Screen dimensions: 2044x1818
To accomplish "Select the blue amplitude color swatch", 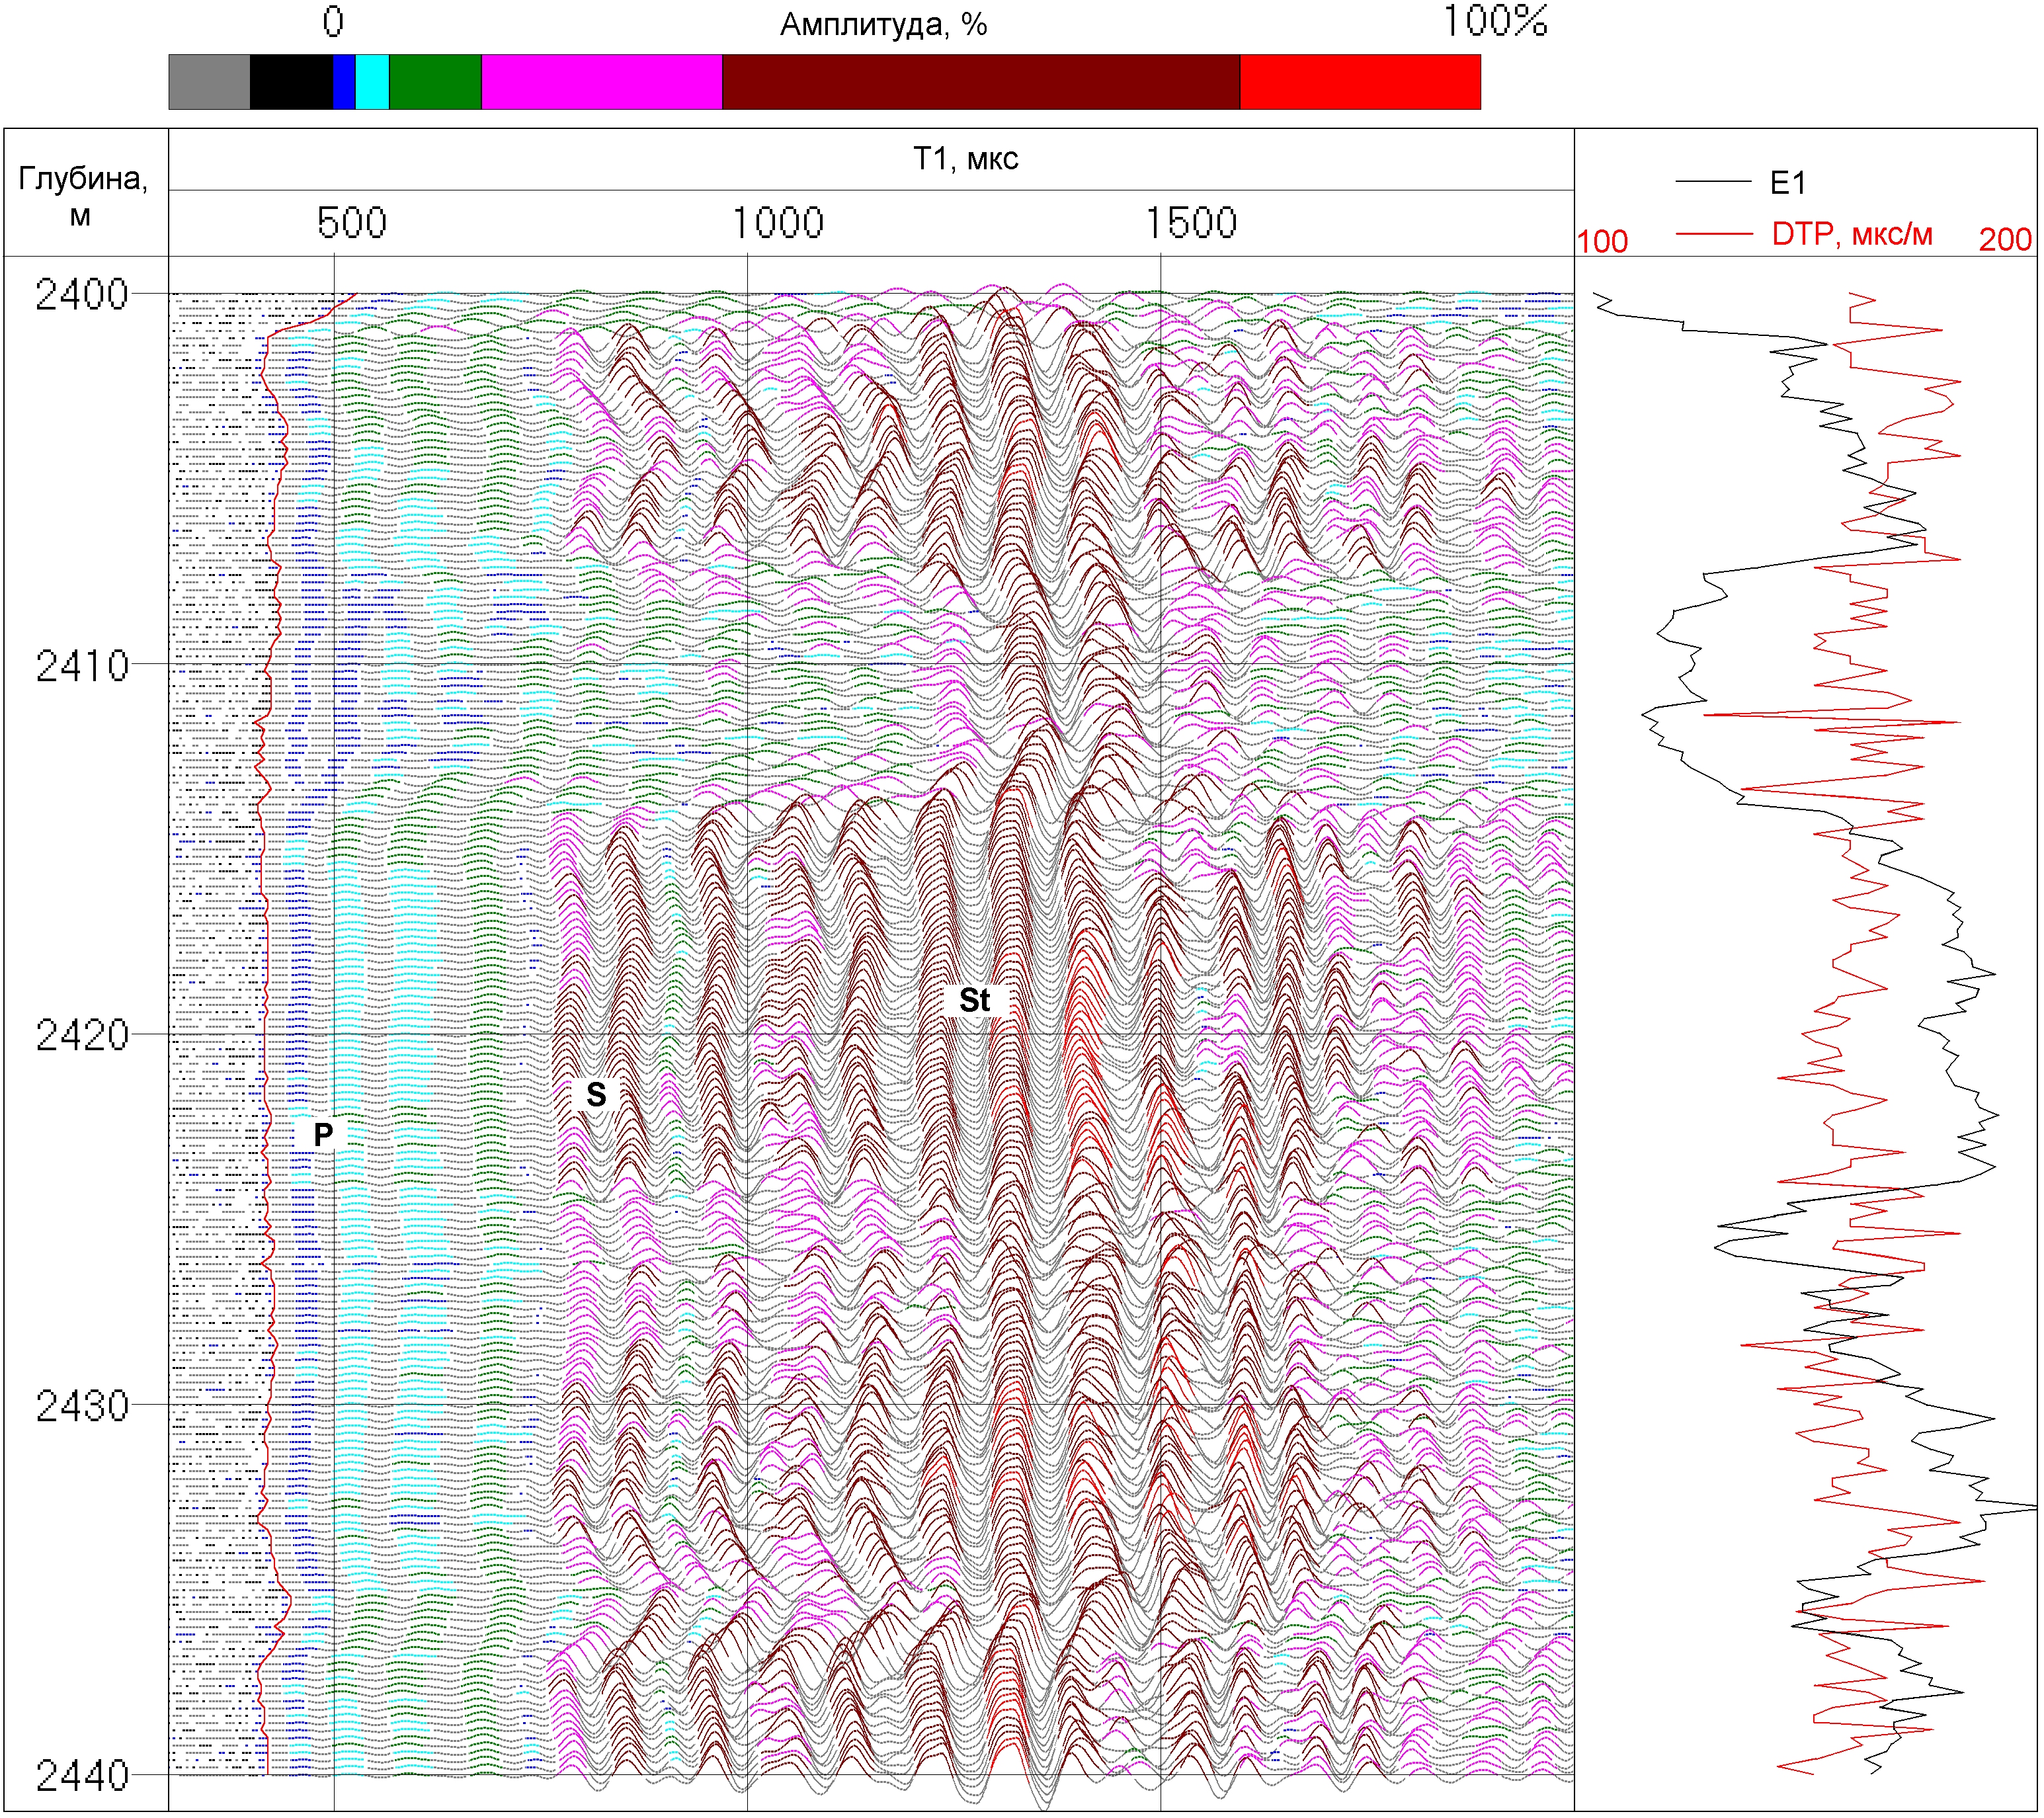I will [344, 82].
